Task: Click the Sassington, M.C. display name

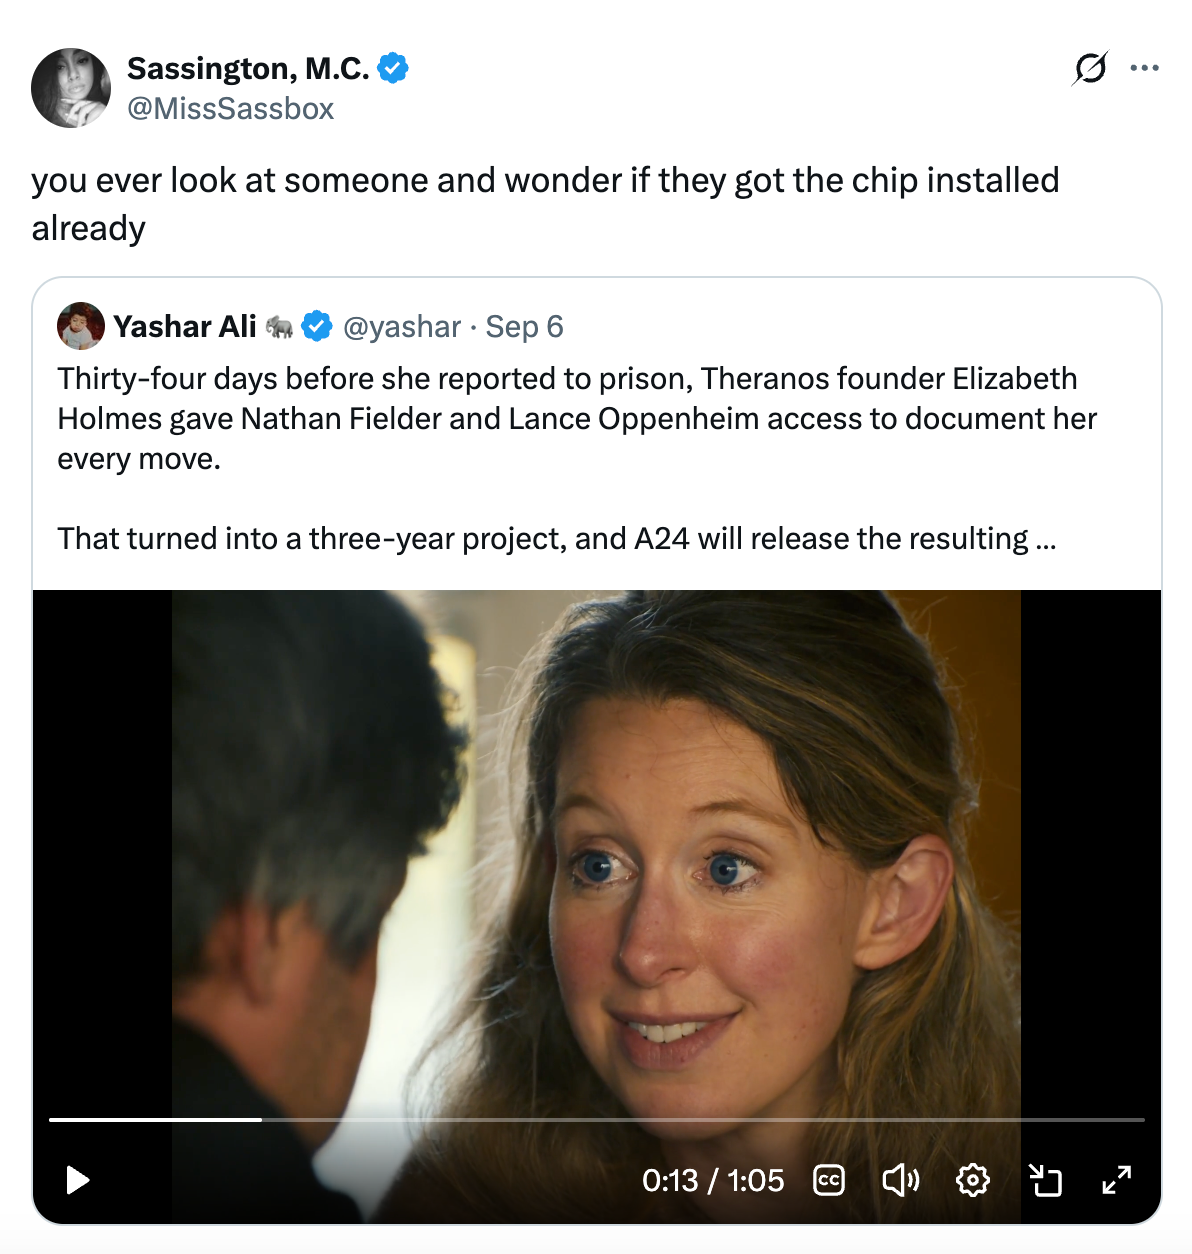Action: [x=248, y=68]
